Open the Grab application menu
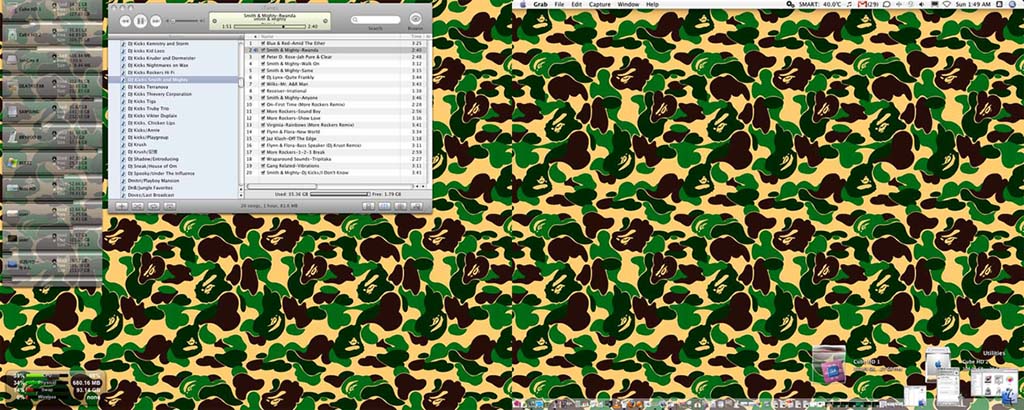Screen dimensions: 1024x410 pyautogui.click(x=540, y=4)
